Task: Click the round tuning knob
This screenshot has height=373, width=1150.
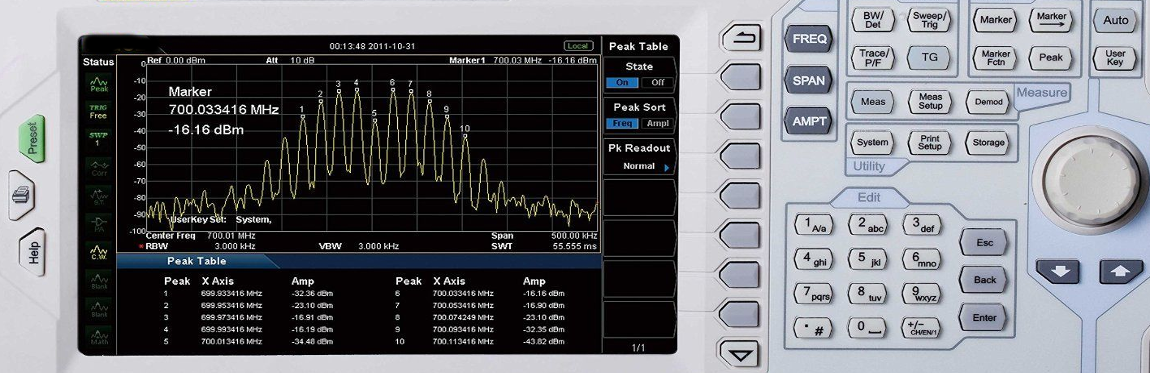Action: (1084, 177)
